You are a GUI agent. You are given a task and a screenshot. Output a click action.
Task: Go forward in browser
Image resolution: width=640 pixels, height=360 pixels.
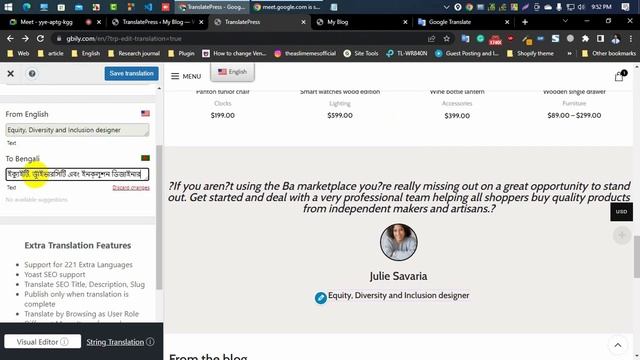25,38
